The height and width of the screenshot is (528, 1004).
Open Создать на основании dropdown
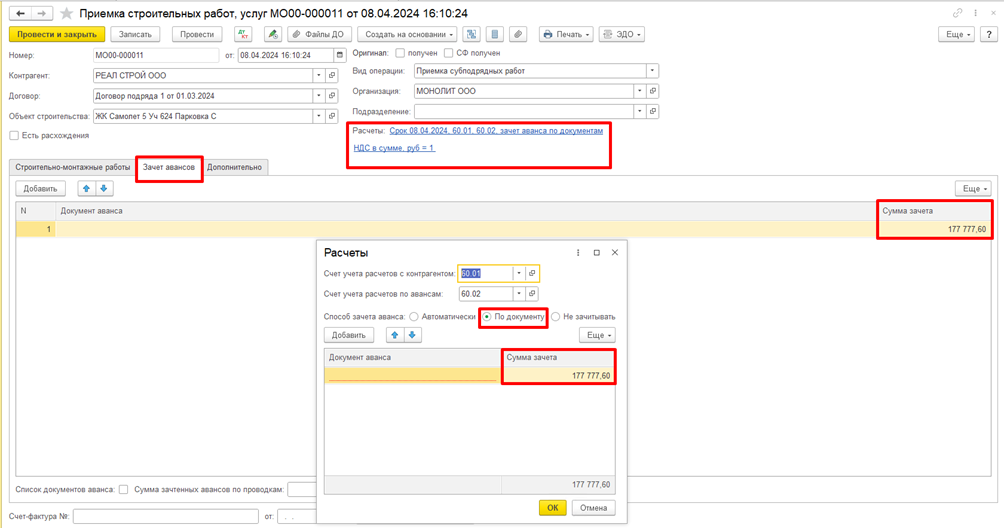408,34
